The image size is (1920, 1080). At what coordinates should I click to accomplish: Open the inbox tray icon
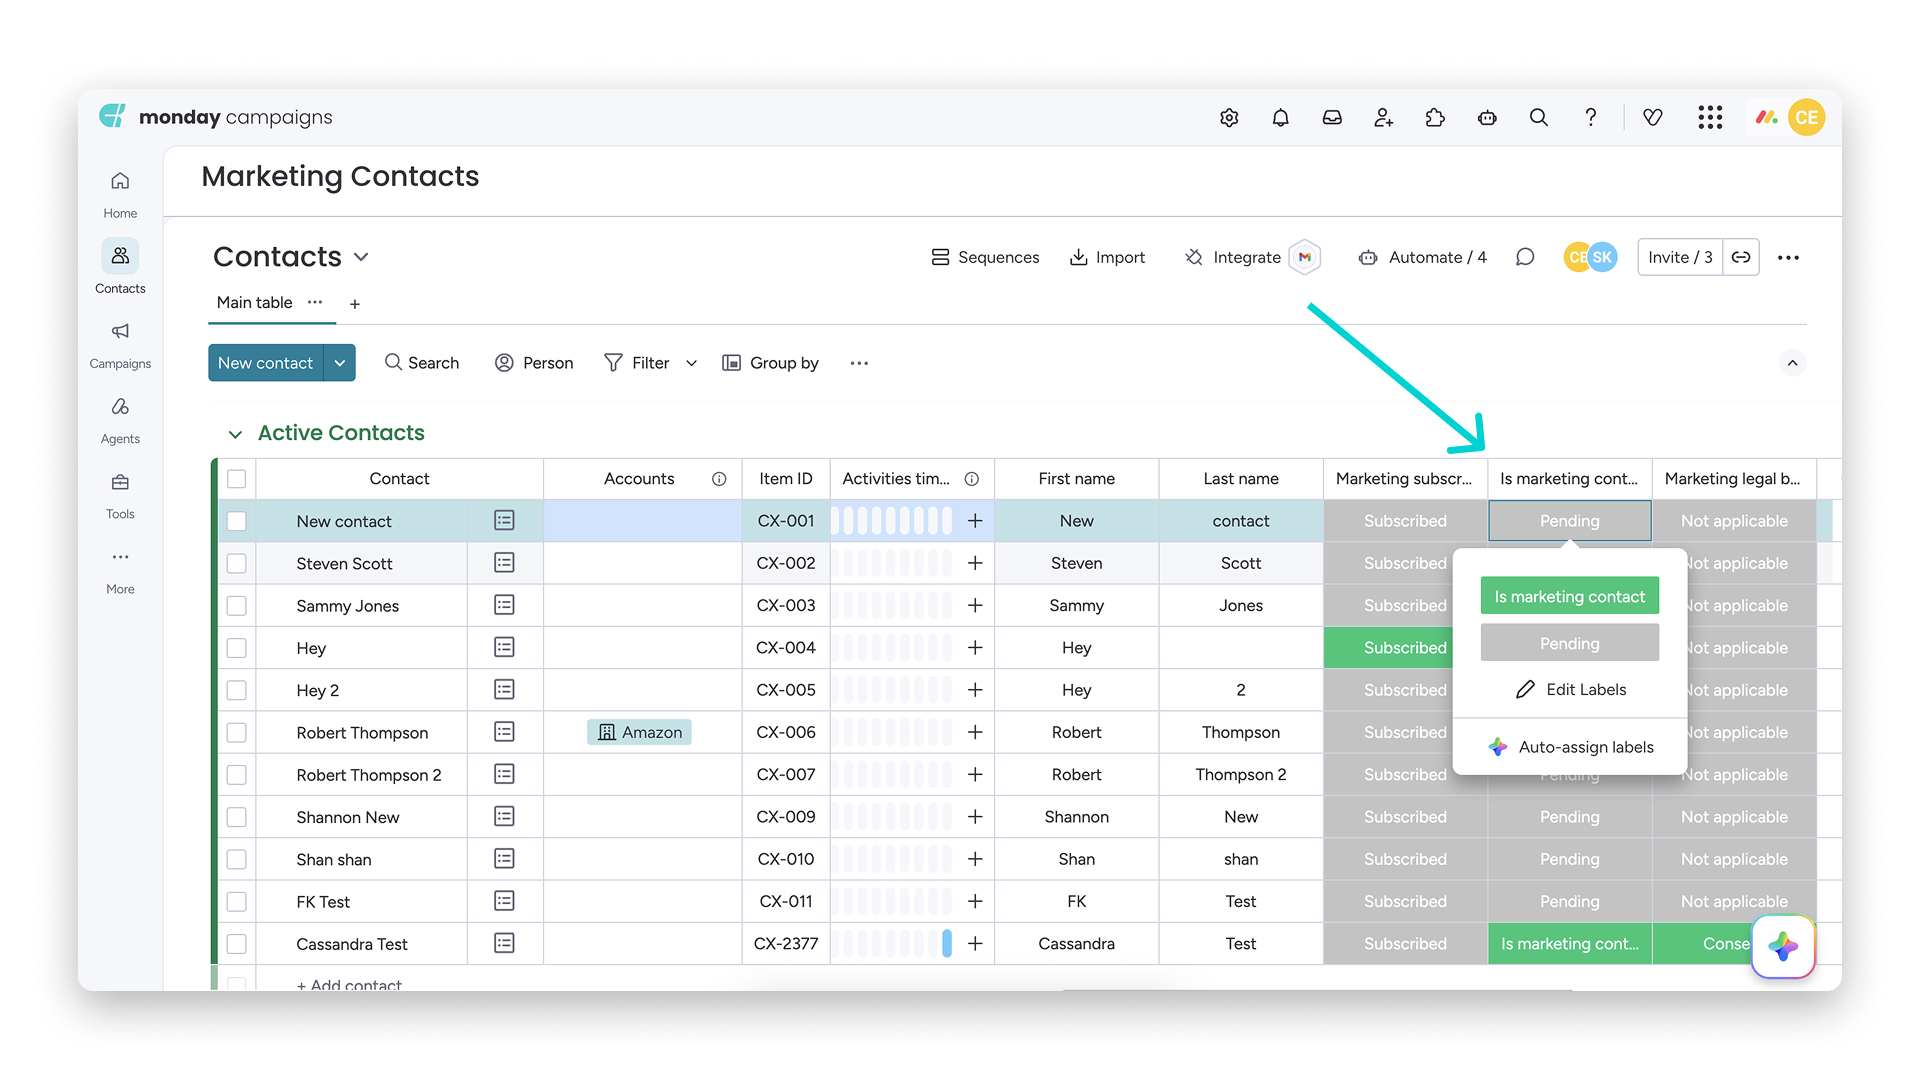click(x=1332, y=118)
